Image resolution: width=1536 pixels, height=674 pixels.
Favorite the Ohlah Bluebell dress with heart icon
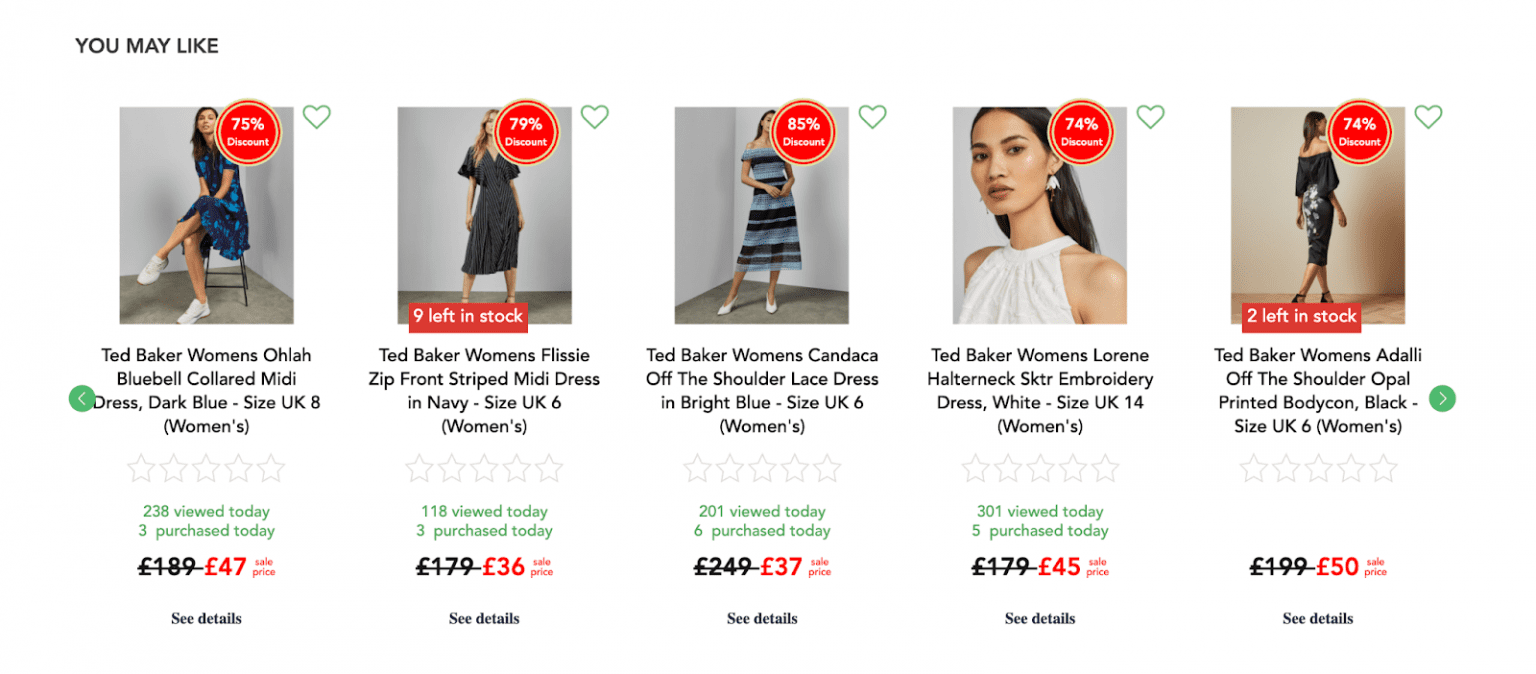[317, 117]
